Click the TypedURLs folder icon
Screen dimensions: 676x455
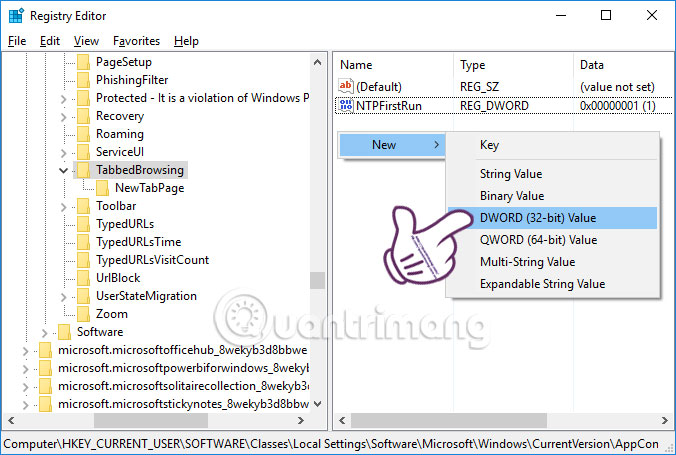(84, 224)
